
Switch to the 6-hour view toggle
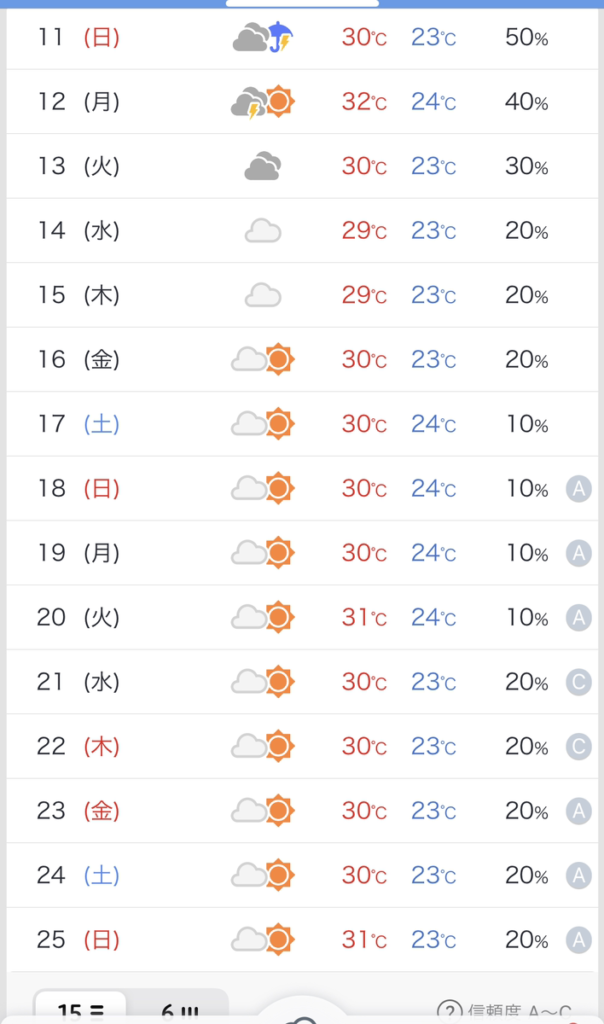(x=180, y=1010)
